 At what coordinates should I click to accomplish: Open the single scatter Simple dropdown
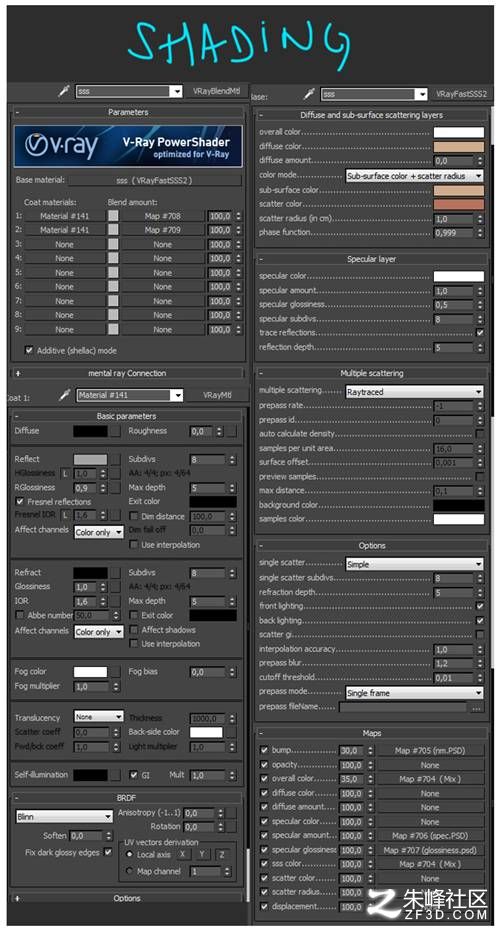(414, 564)
